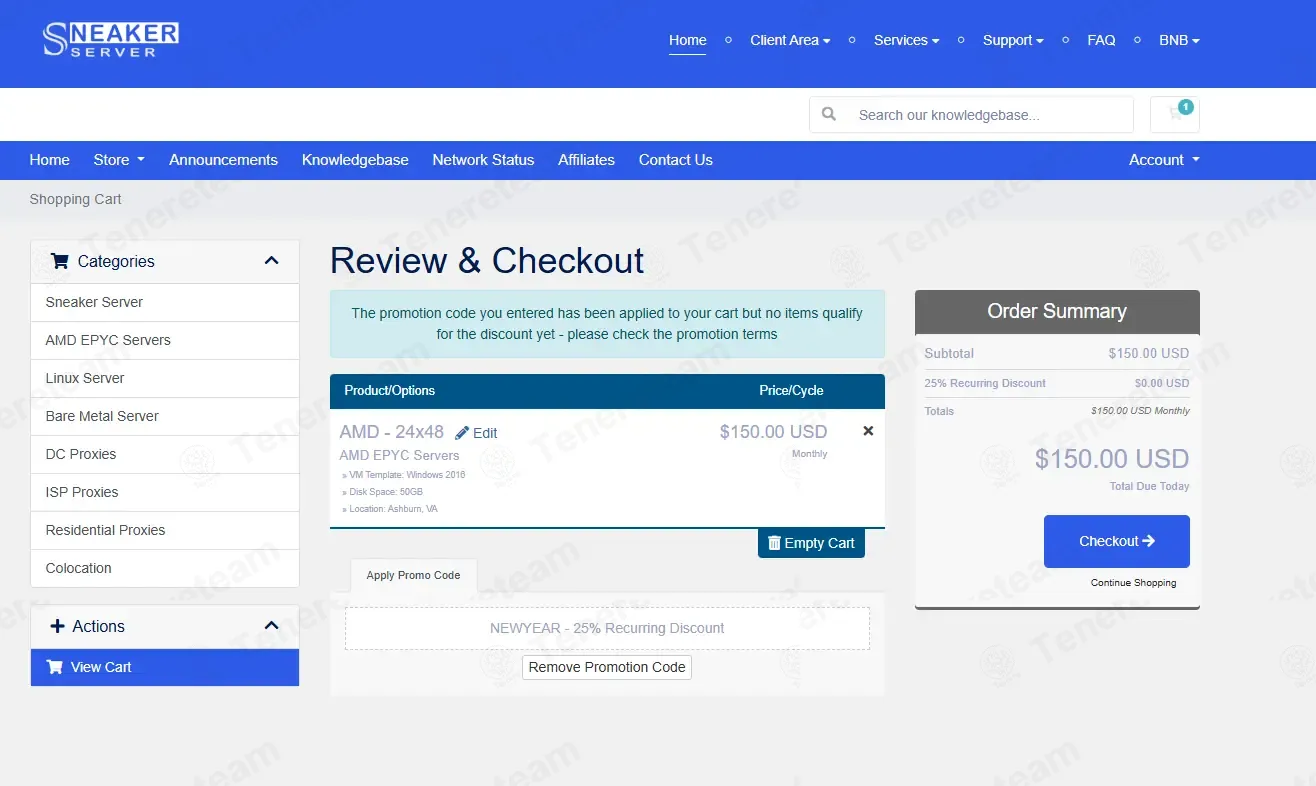The image size is (1316, 786).
Task: Click the Sneaker Server logo
Action: click(110, 40)
